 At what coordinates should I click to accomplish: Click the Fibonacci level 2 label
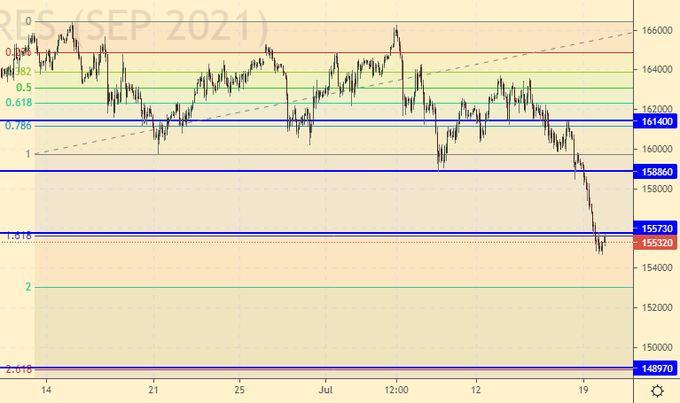28,287
